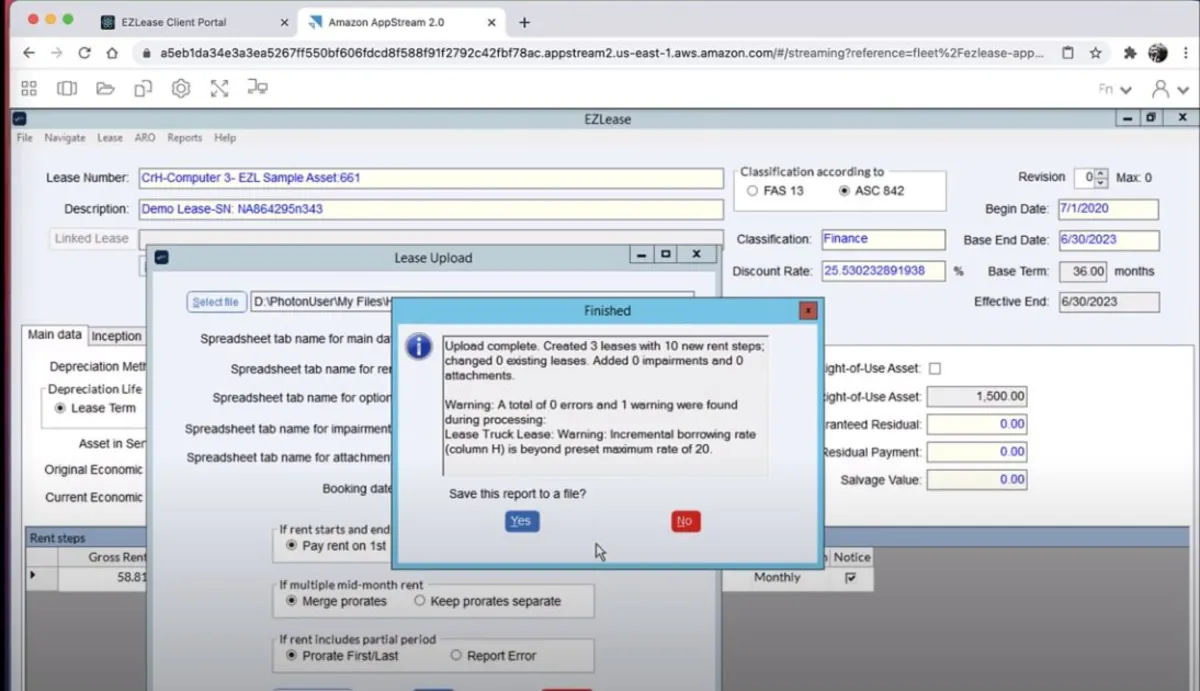Switch to the Inception tab
Screen dimensions: 1200x691
click(x=117, y=336)
